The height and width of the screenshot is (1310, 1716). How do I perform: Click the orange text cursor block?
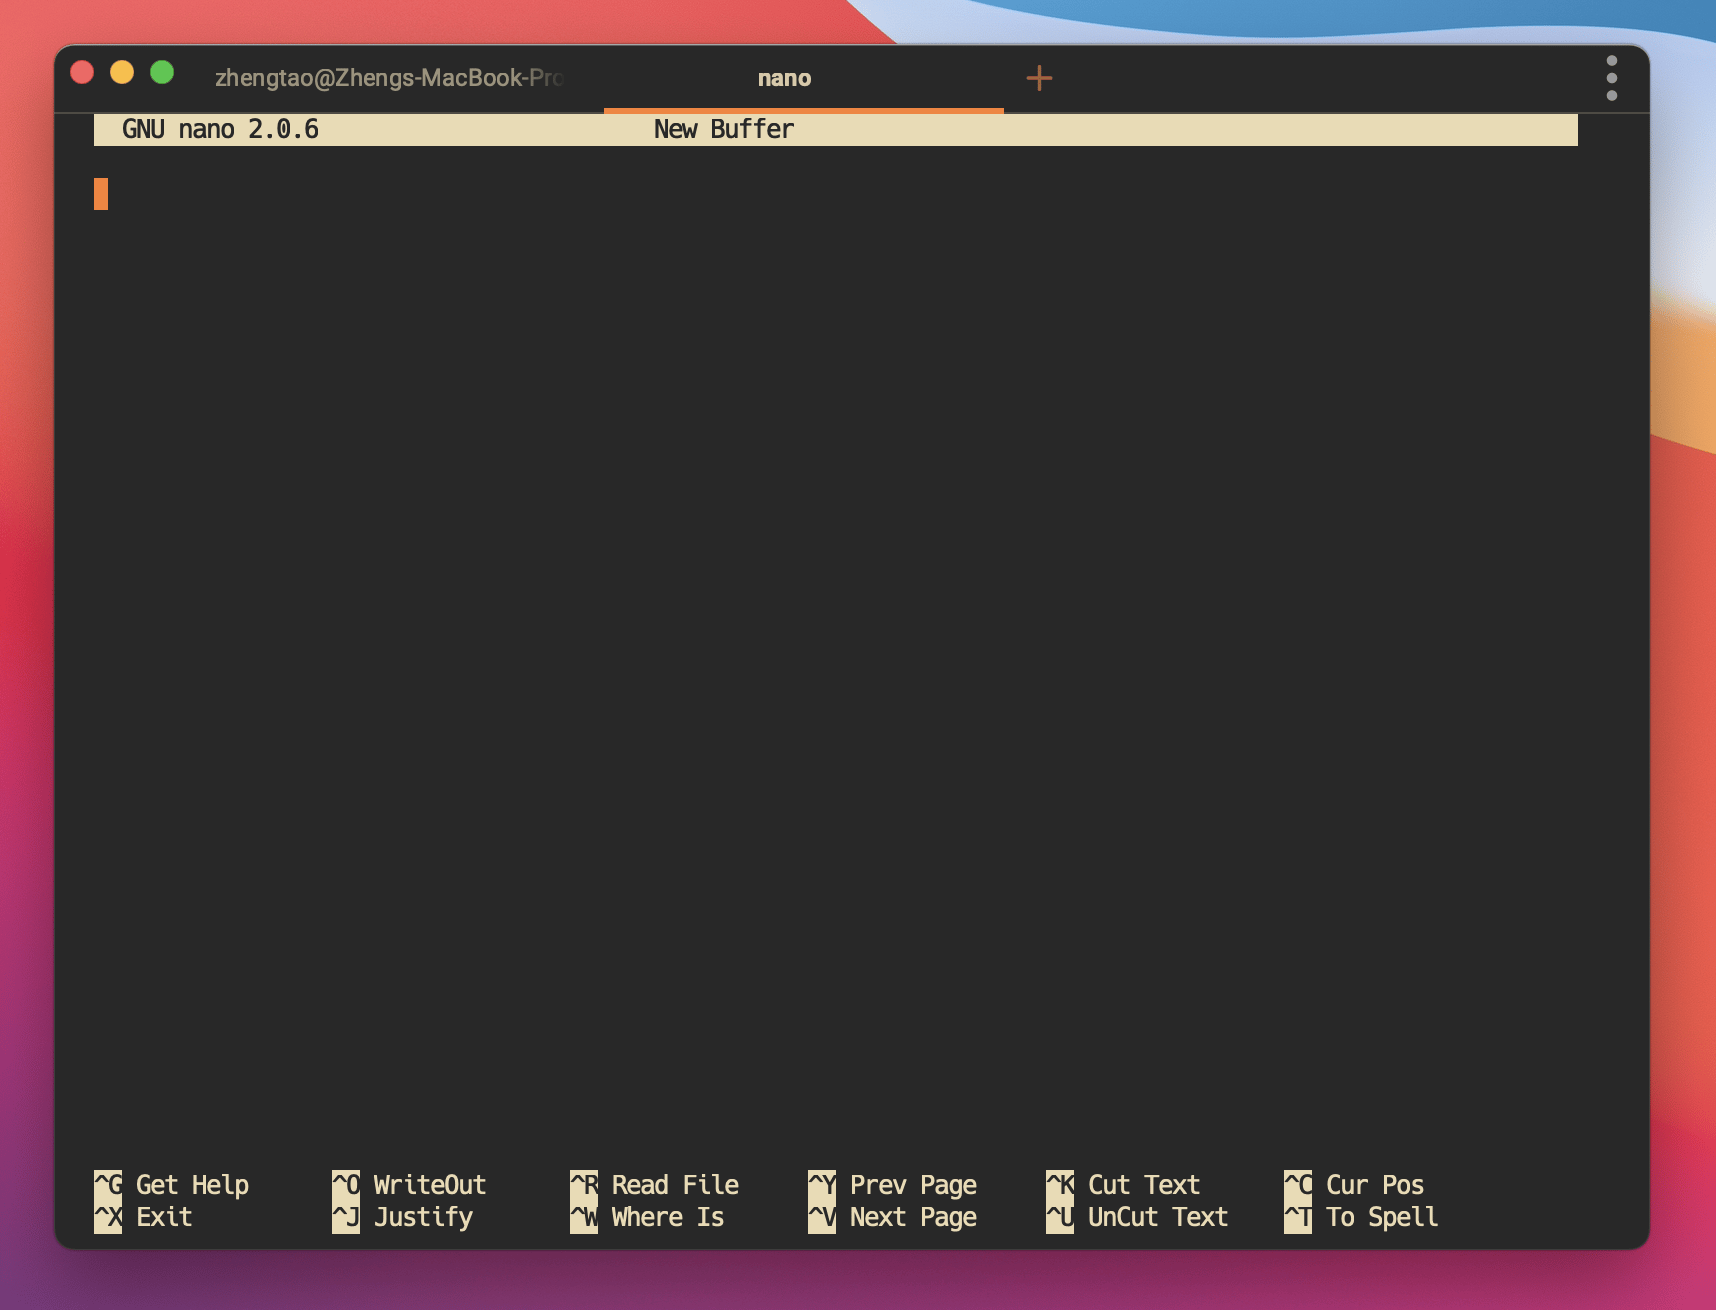point(101,194)
